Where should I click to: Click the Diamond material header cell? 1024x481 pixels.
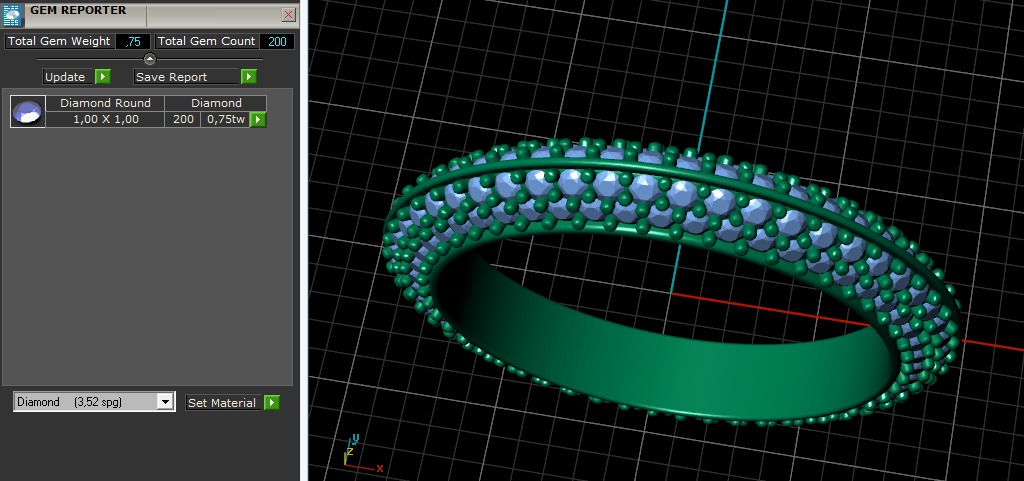pos(216,103)
